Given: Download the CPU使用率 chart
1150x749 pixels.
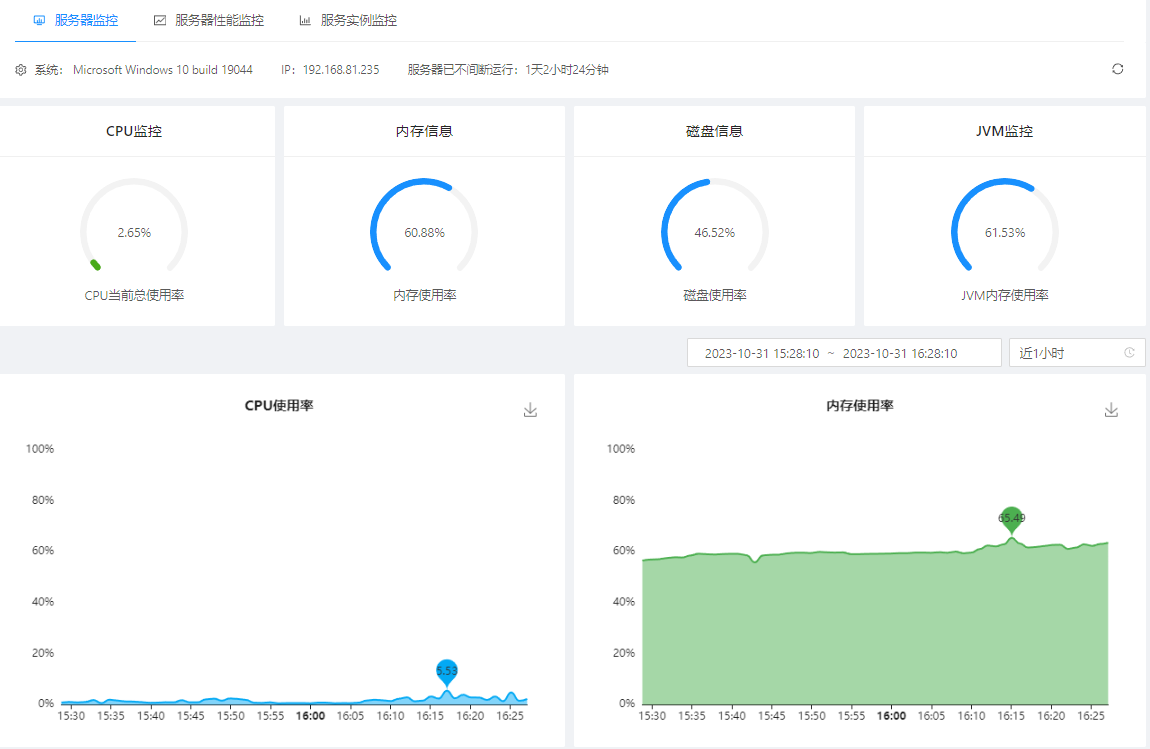Looking at the screenshot, I should (x=530, y=410).
